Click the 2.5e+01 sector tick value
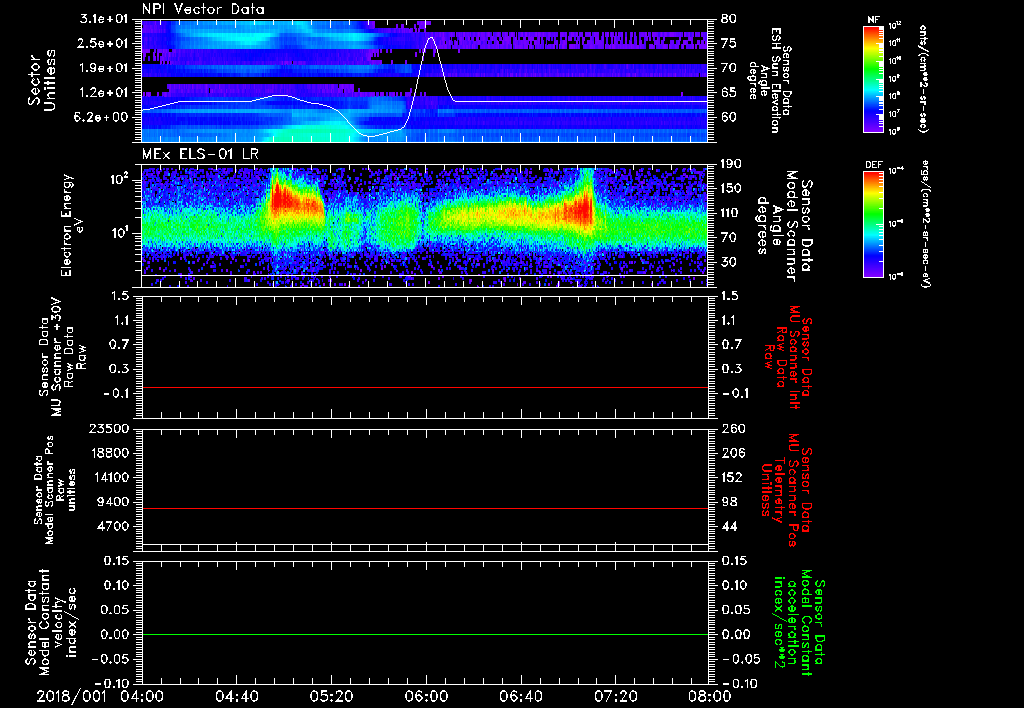The height and width of the screenshot is (708, 1024). coord(104,43)
